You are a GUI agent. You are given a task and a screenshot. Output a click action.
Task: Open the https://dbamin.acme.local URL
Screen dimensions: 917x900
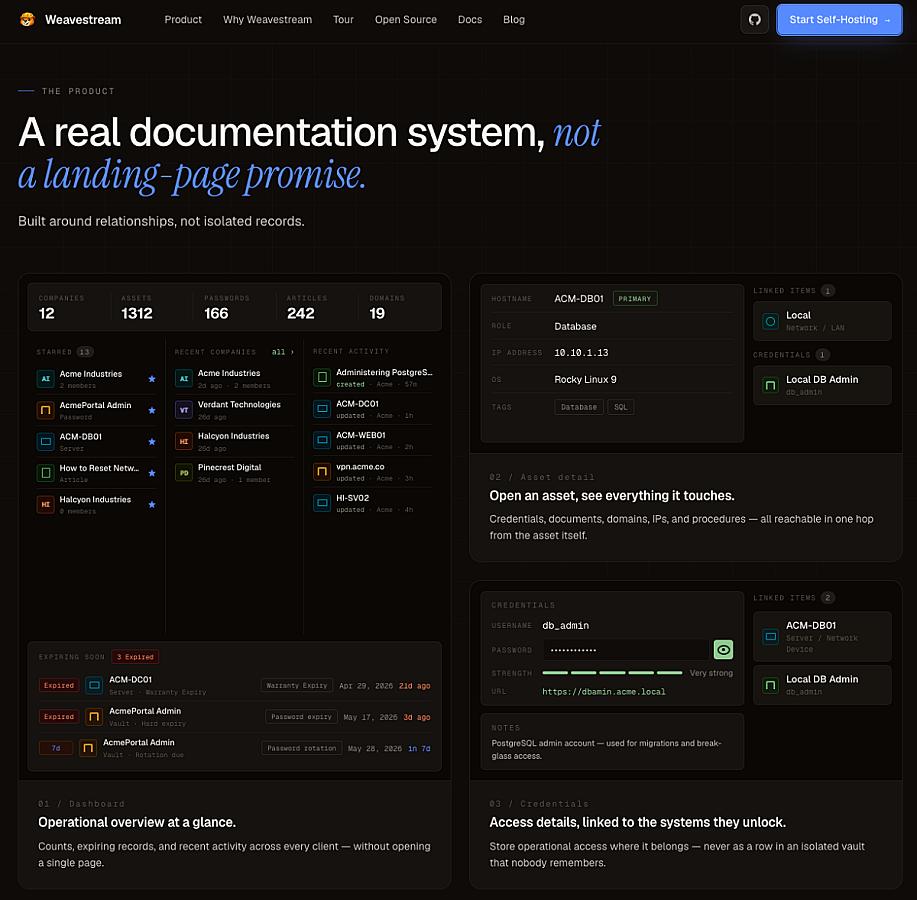(604, 692)
